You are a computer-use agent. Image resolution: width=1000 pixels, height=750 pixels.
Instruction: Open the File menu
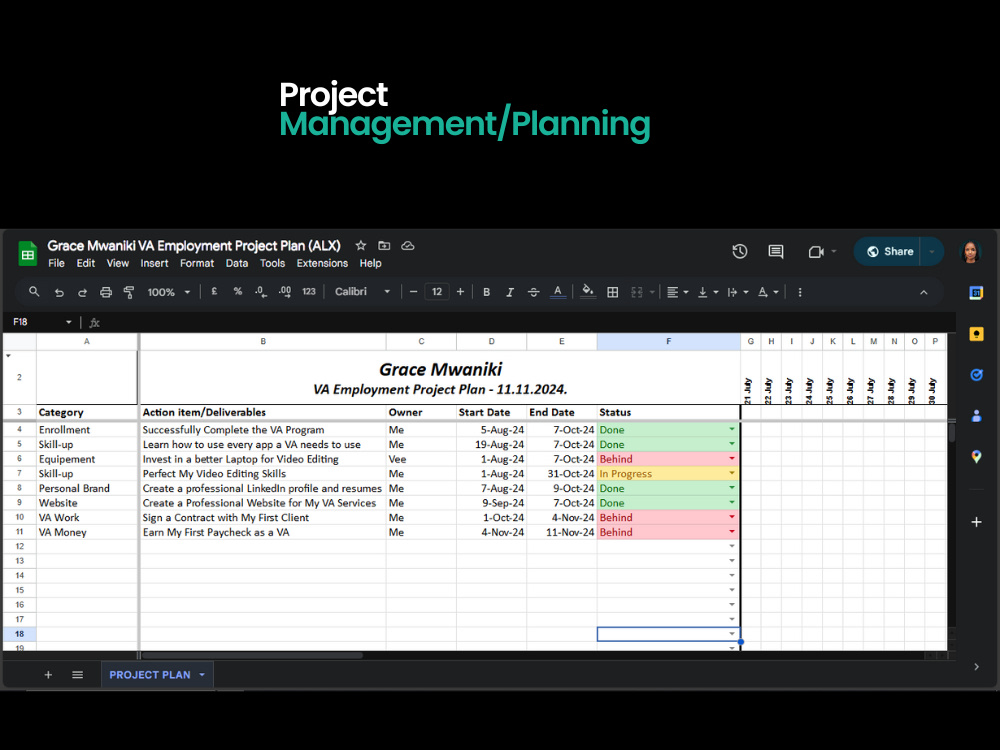click(x=56, y=263)
